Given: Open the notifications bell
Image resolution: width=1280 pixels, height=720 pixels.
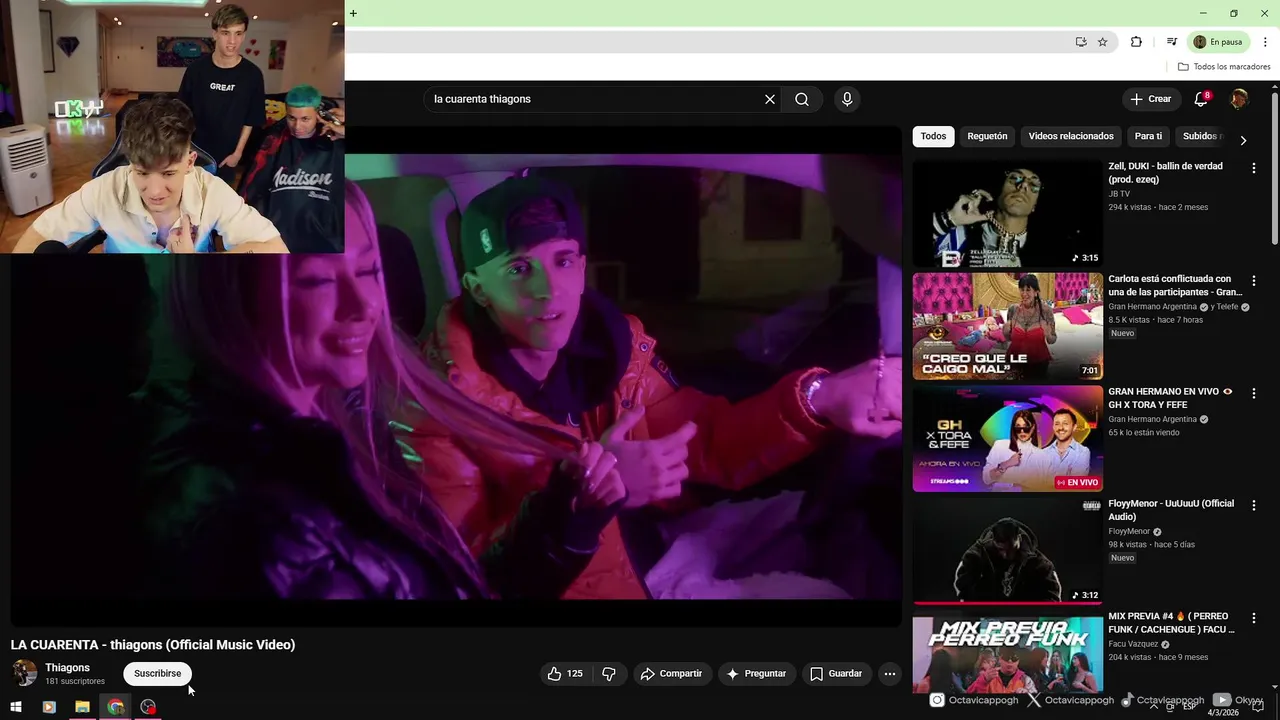Looking at the screenshot, I should 1202,99.
